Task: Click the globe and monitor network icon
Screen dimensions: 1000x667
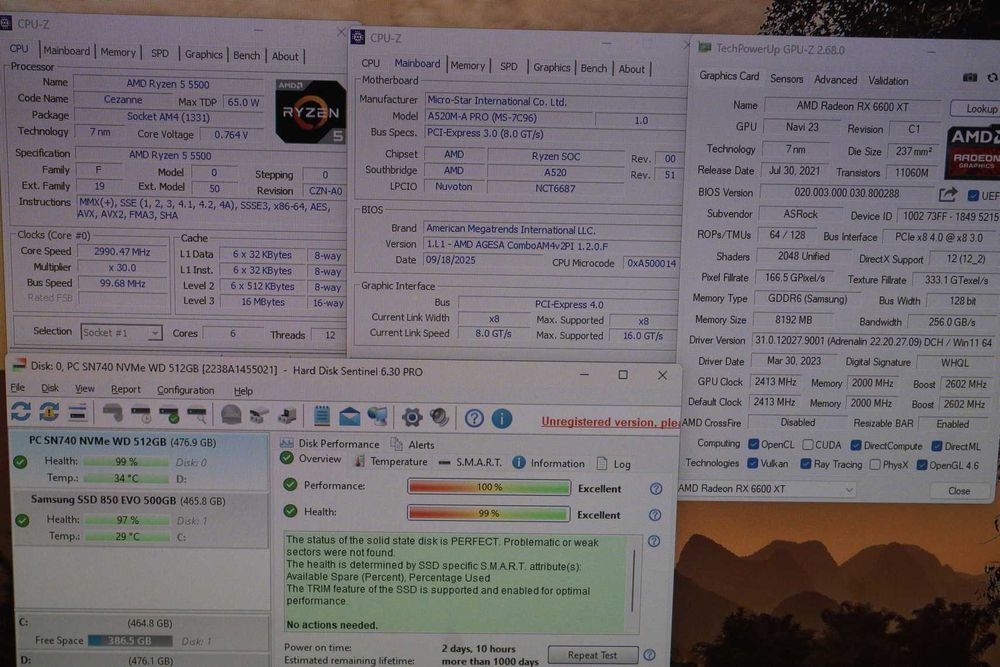Action: click(x=378, y=417)
